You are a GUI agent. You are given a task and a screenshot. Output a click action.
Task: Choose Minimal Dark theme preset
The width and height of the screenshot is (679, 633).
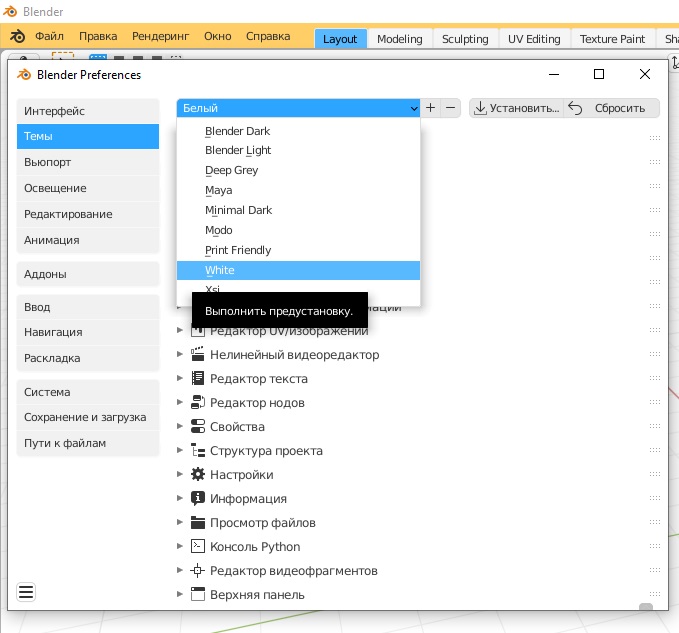pyautogui.click(x=298, y=210)
